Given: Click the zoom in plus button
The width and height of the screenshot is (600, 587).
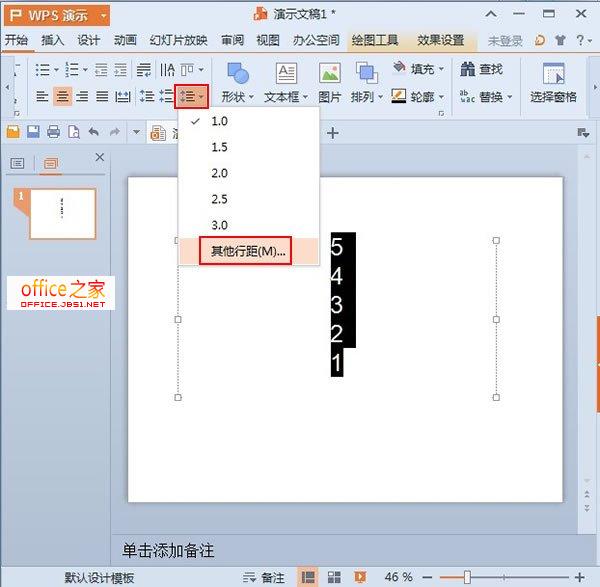Looking at the screenshot, I should click(580, 577).
